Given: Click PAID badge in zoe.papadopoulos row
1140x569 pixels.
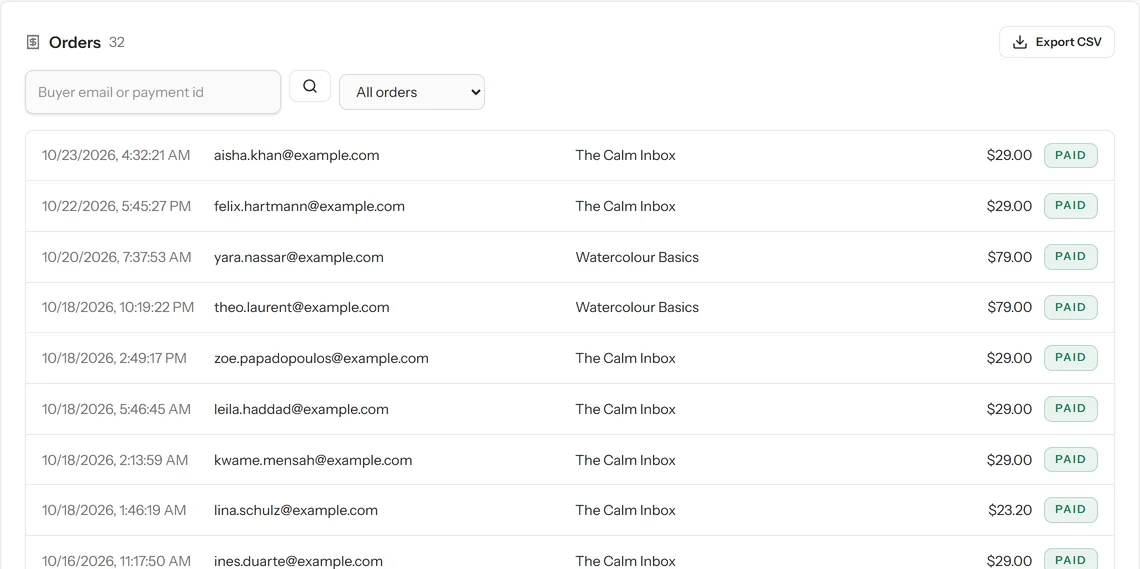Looking at the screenshot, I should coord(1070,358).
